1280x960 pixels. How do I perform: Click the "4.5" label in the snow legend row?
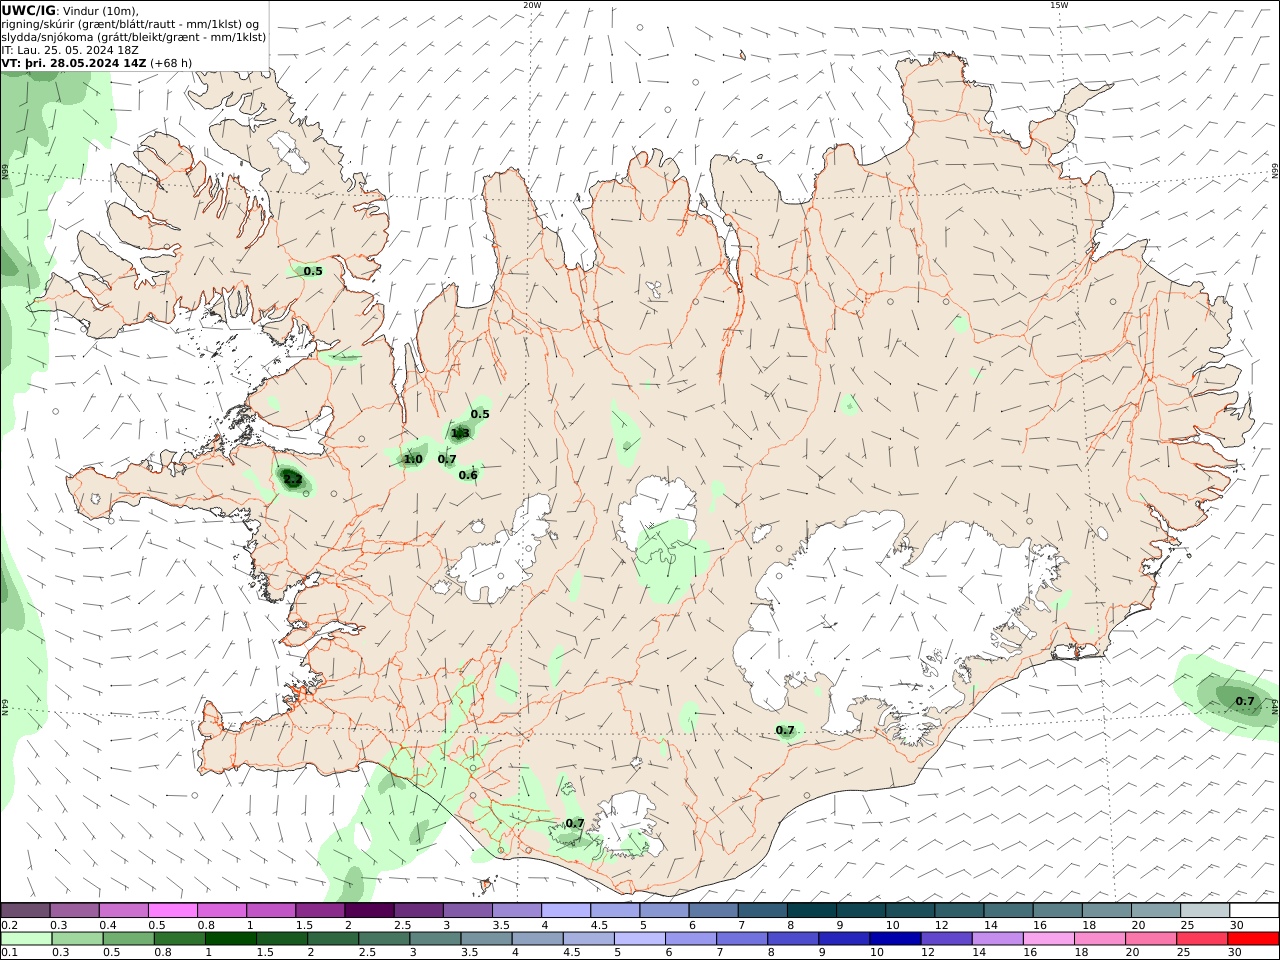tap(600, 925)
